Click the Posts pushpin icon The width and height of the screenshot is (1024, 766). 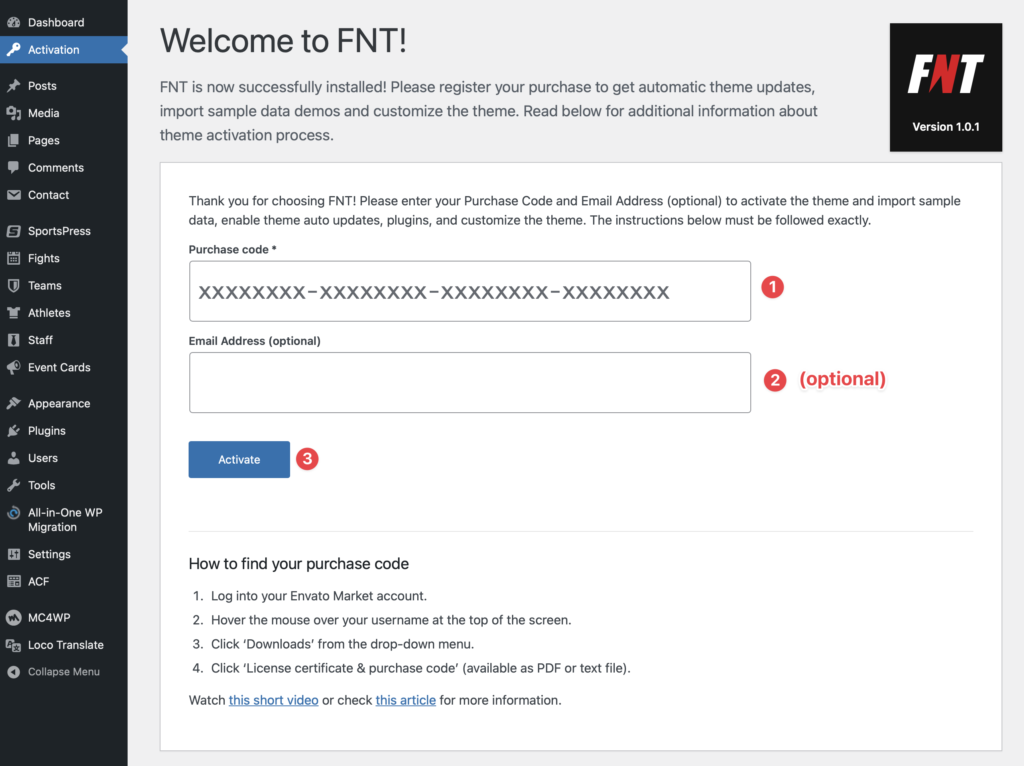14,86
